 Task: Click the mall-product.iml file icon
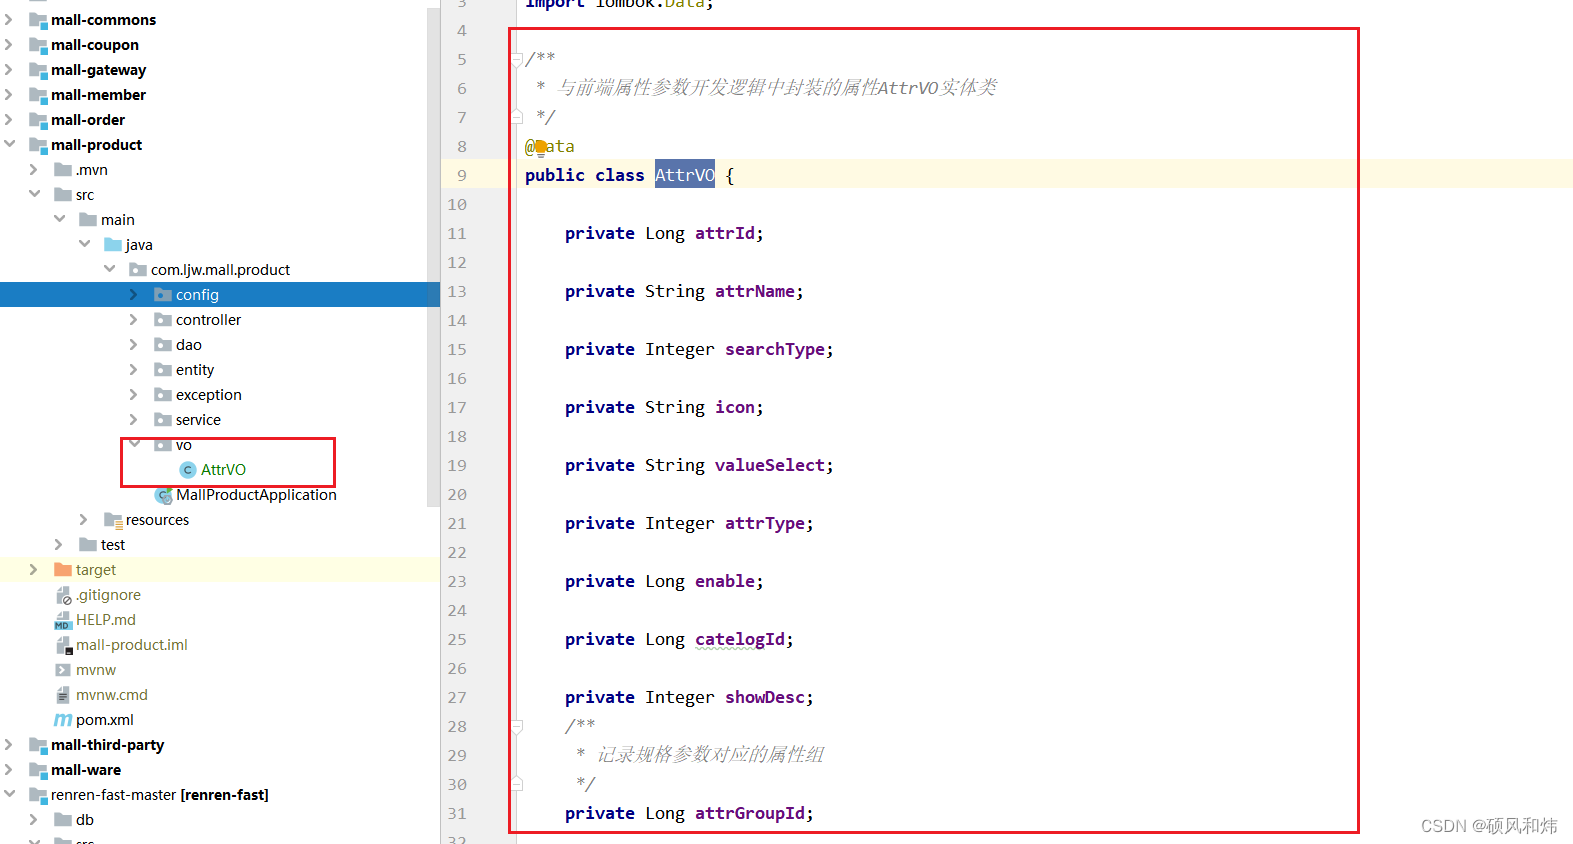pyautogui.click(x=63, y=645)
